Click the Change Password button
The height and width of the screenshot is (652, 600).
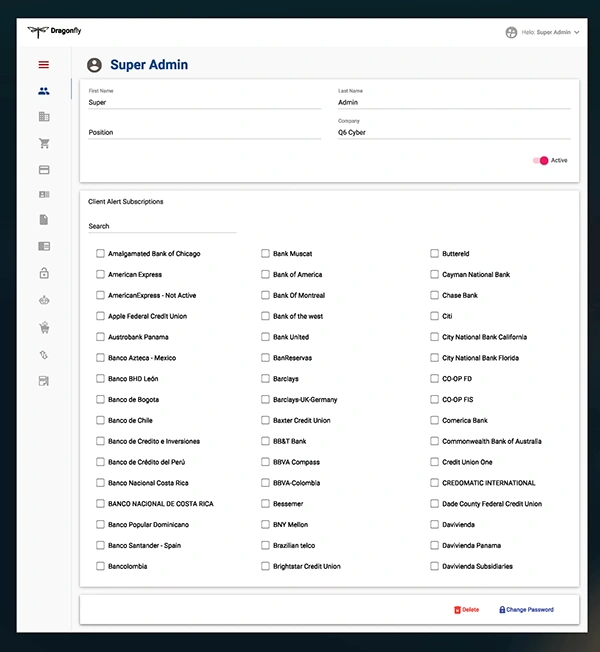click(526, 610)
